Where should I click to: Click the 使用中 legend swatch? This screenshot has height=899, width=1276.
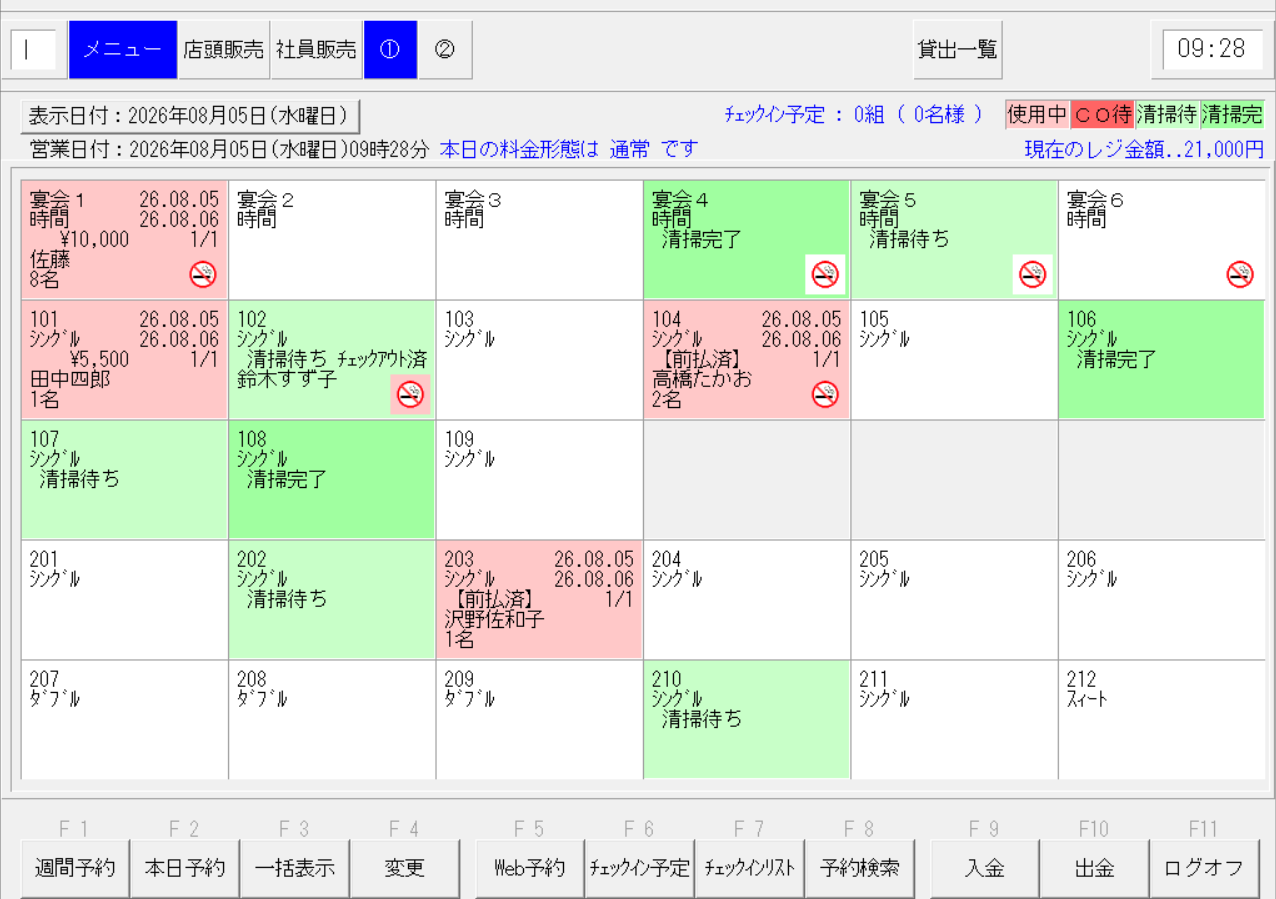point(1037,115)
